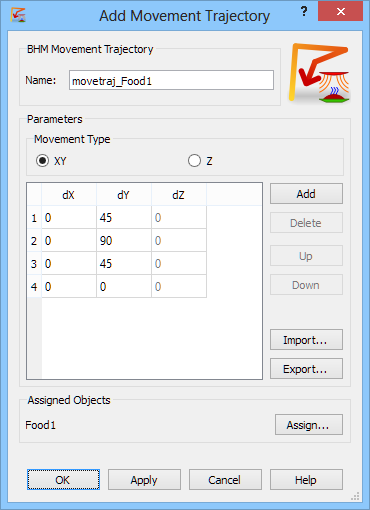The image size is (370, 510).
Task: Click the dY cell in row 4
Action: click(124, 286)
